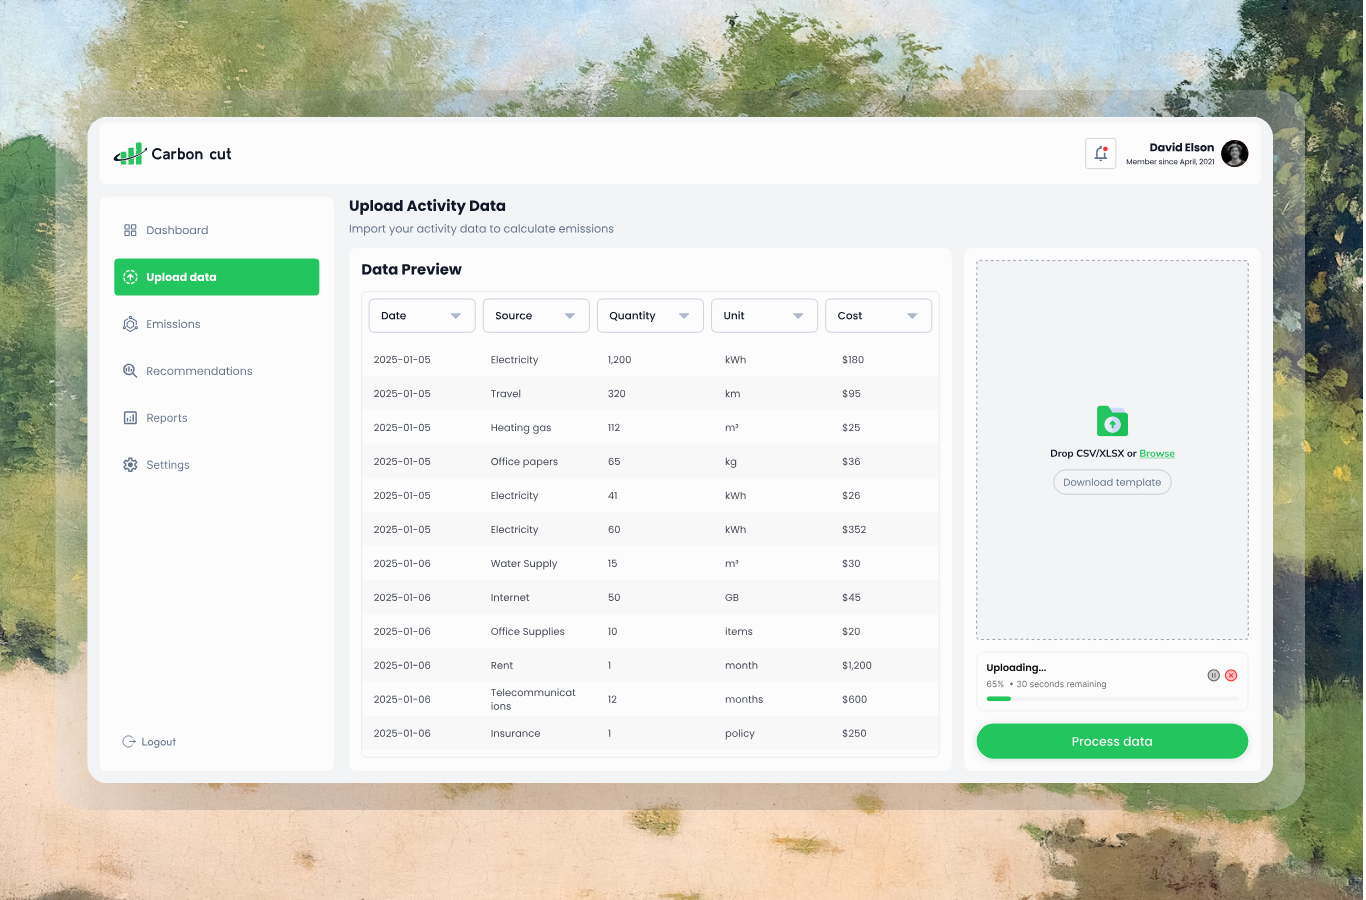The height and width of the screenshot is (900, 1366).
Task: Click the Settings gear icon
Action: pyautogui.click(x=130, y=465)
